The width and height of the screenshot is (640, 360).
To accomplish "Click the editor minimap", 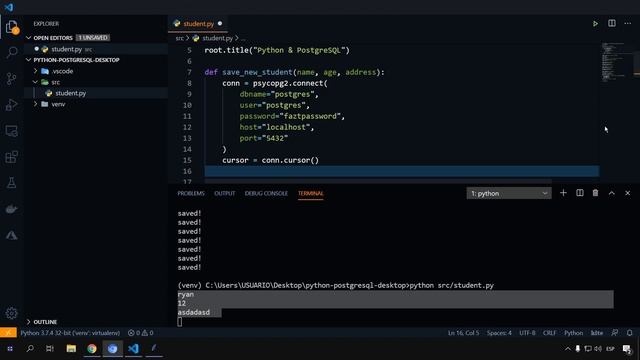I will pyautogui.click(x=615, y=62).
